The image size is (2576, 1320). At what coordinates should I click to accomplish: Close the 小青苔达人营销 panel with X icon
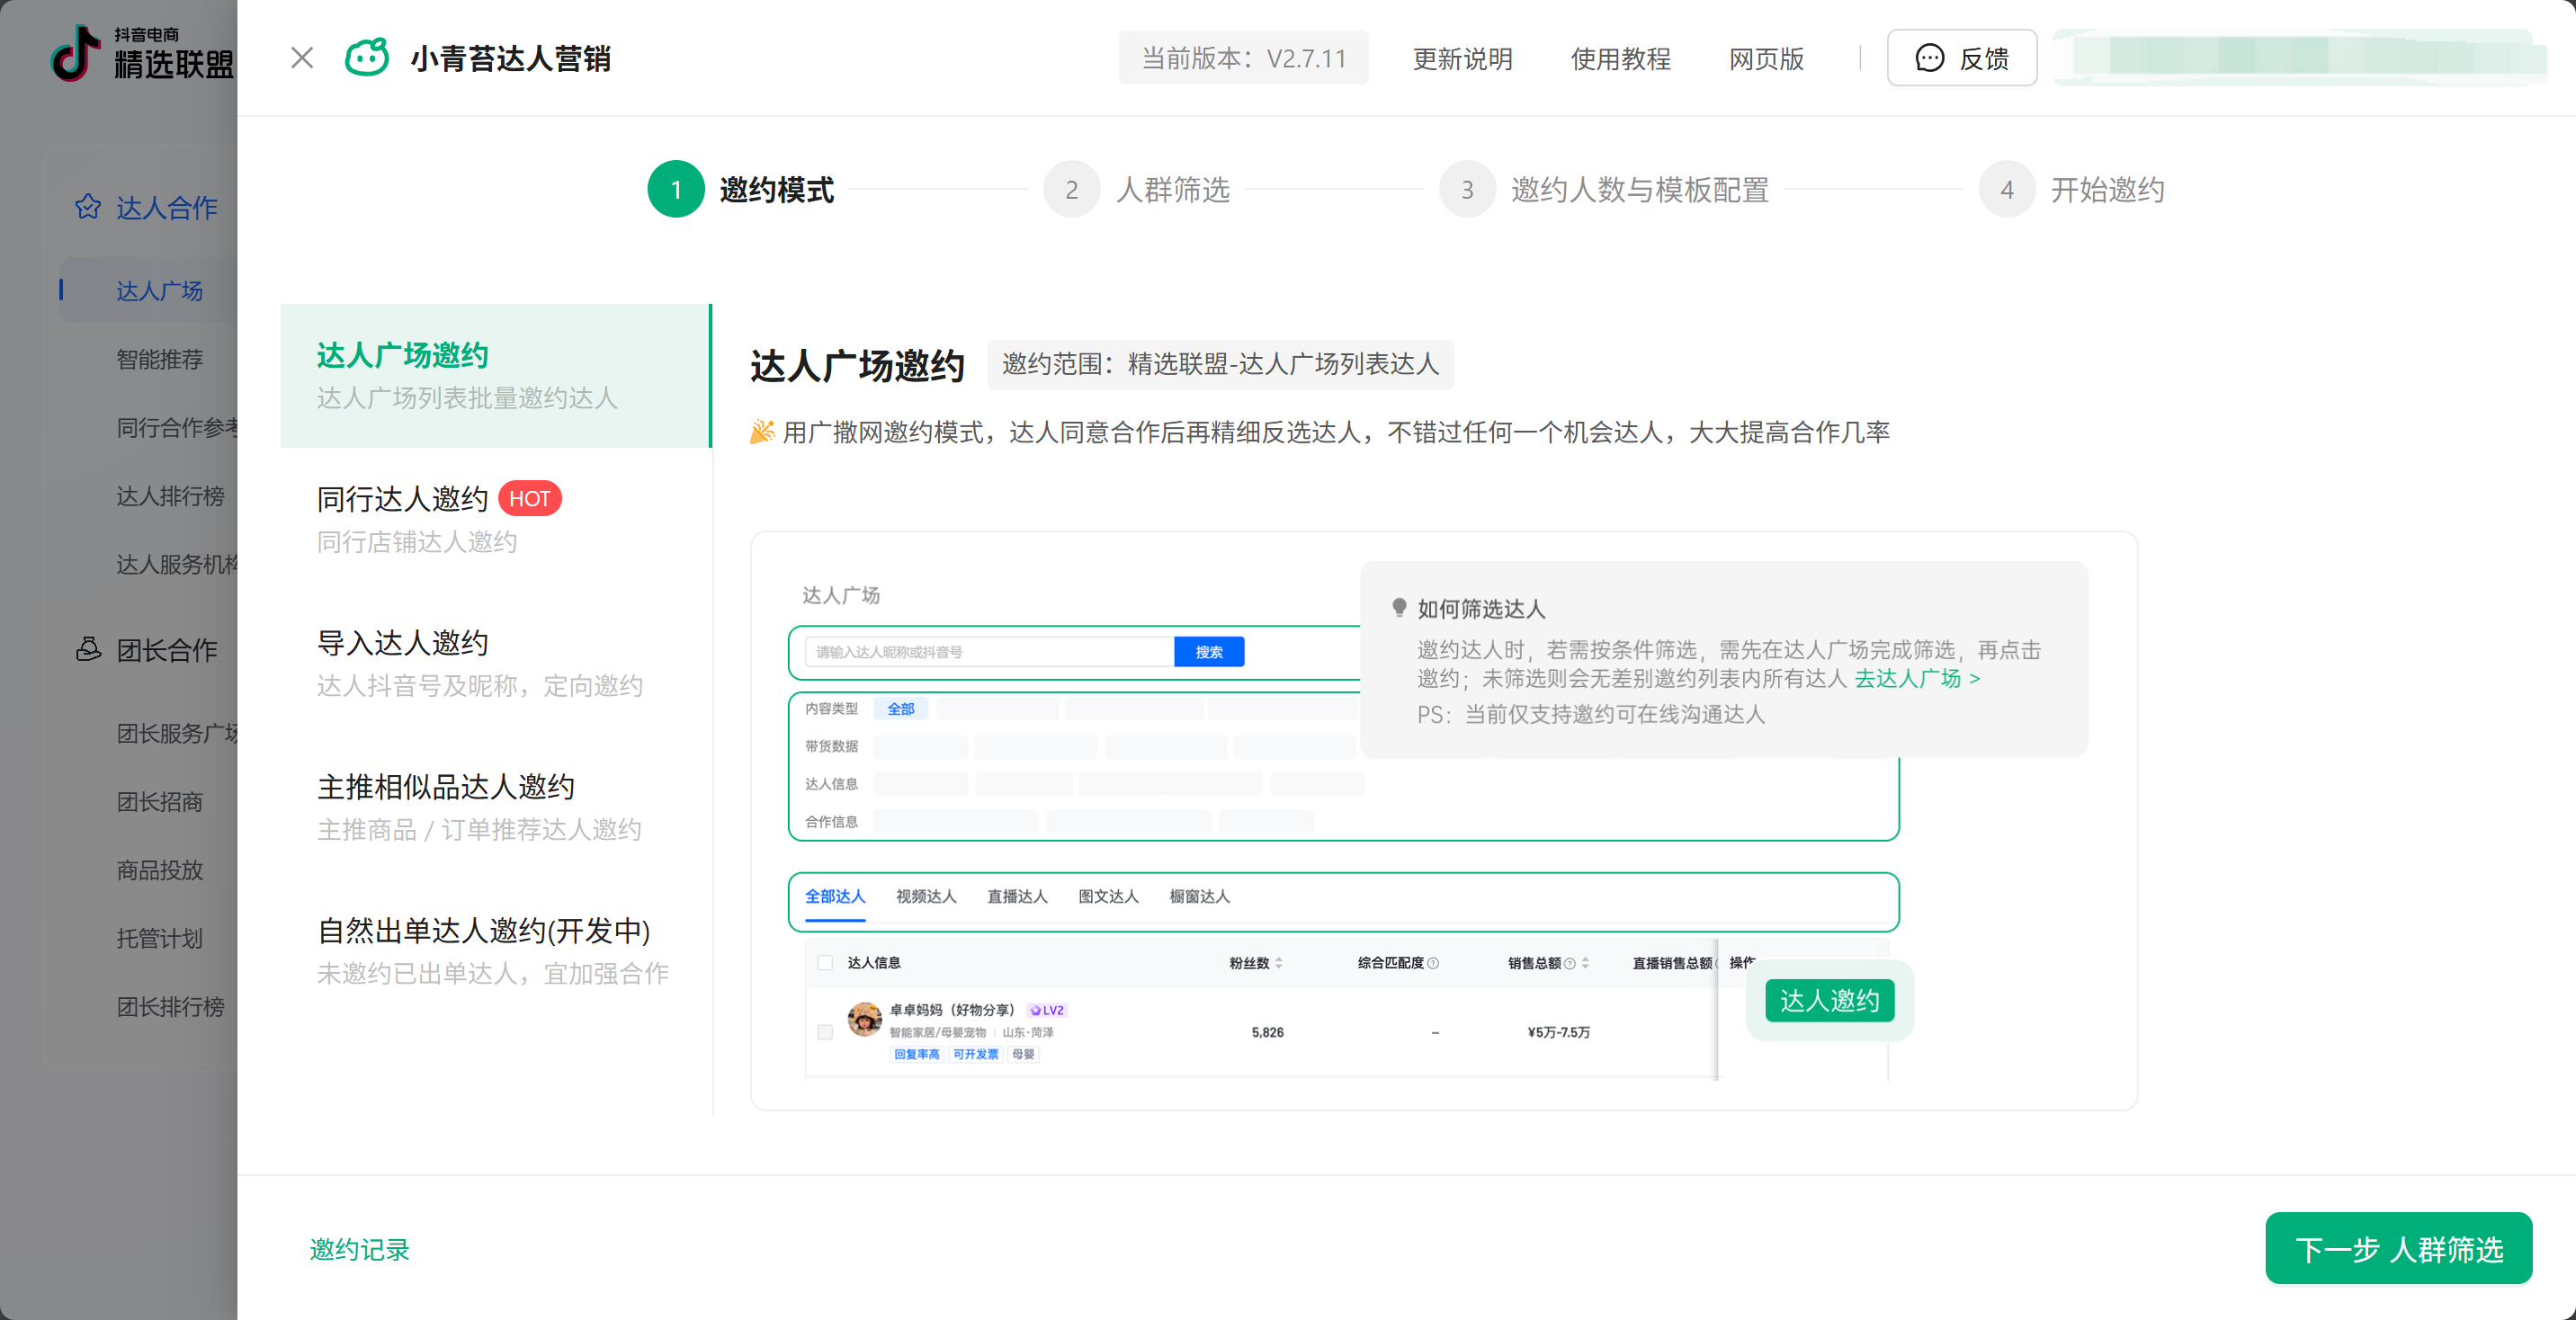pyautogui.click(x=302, y=58)
